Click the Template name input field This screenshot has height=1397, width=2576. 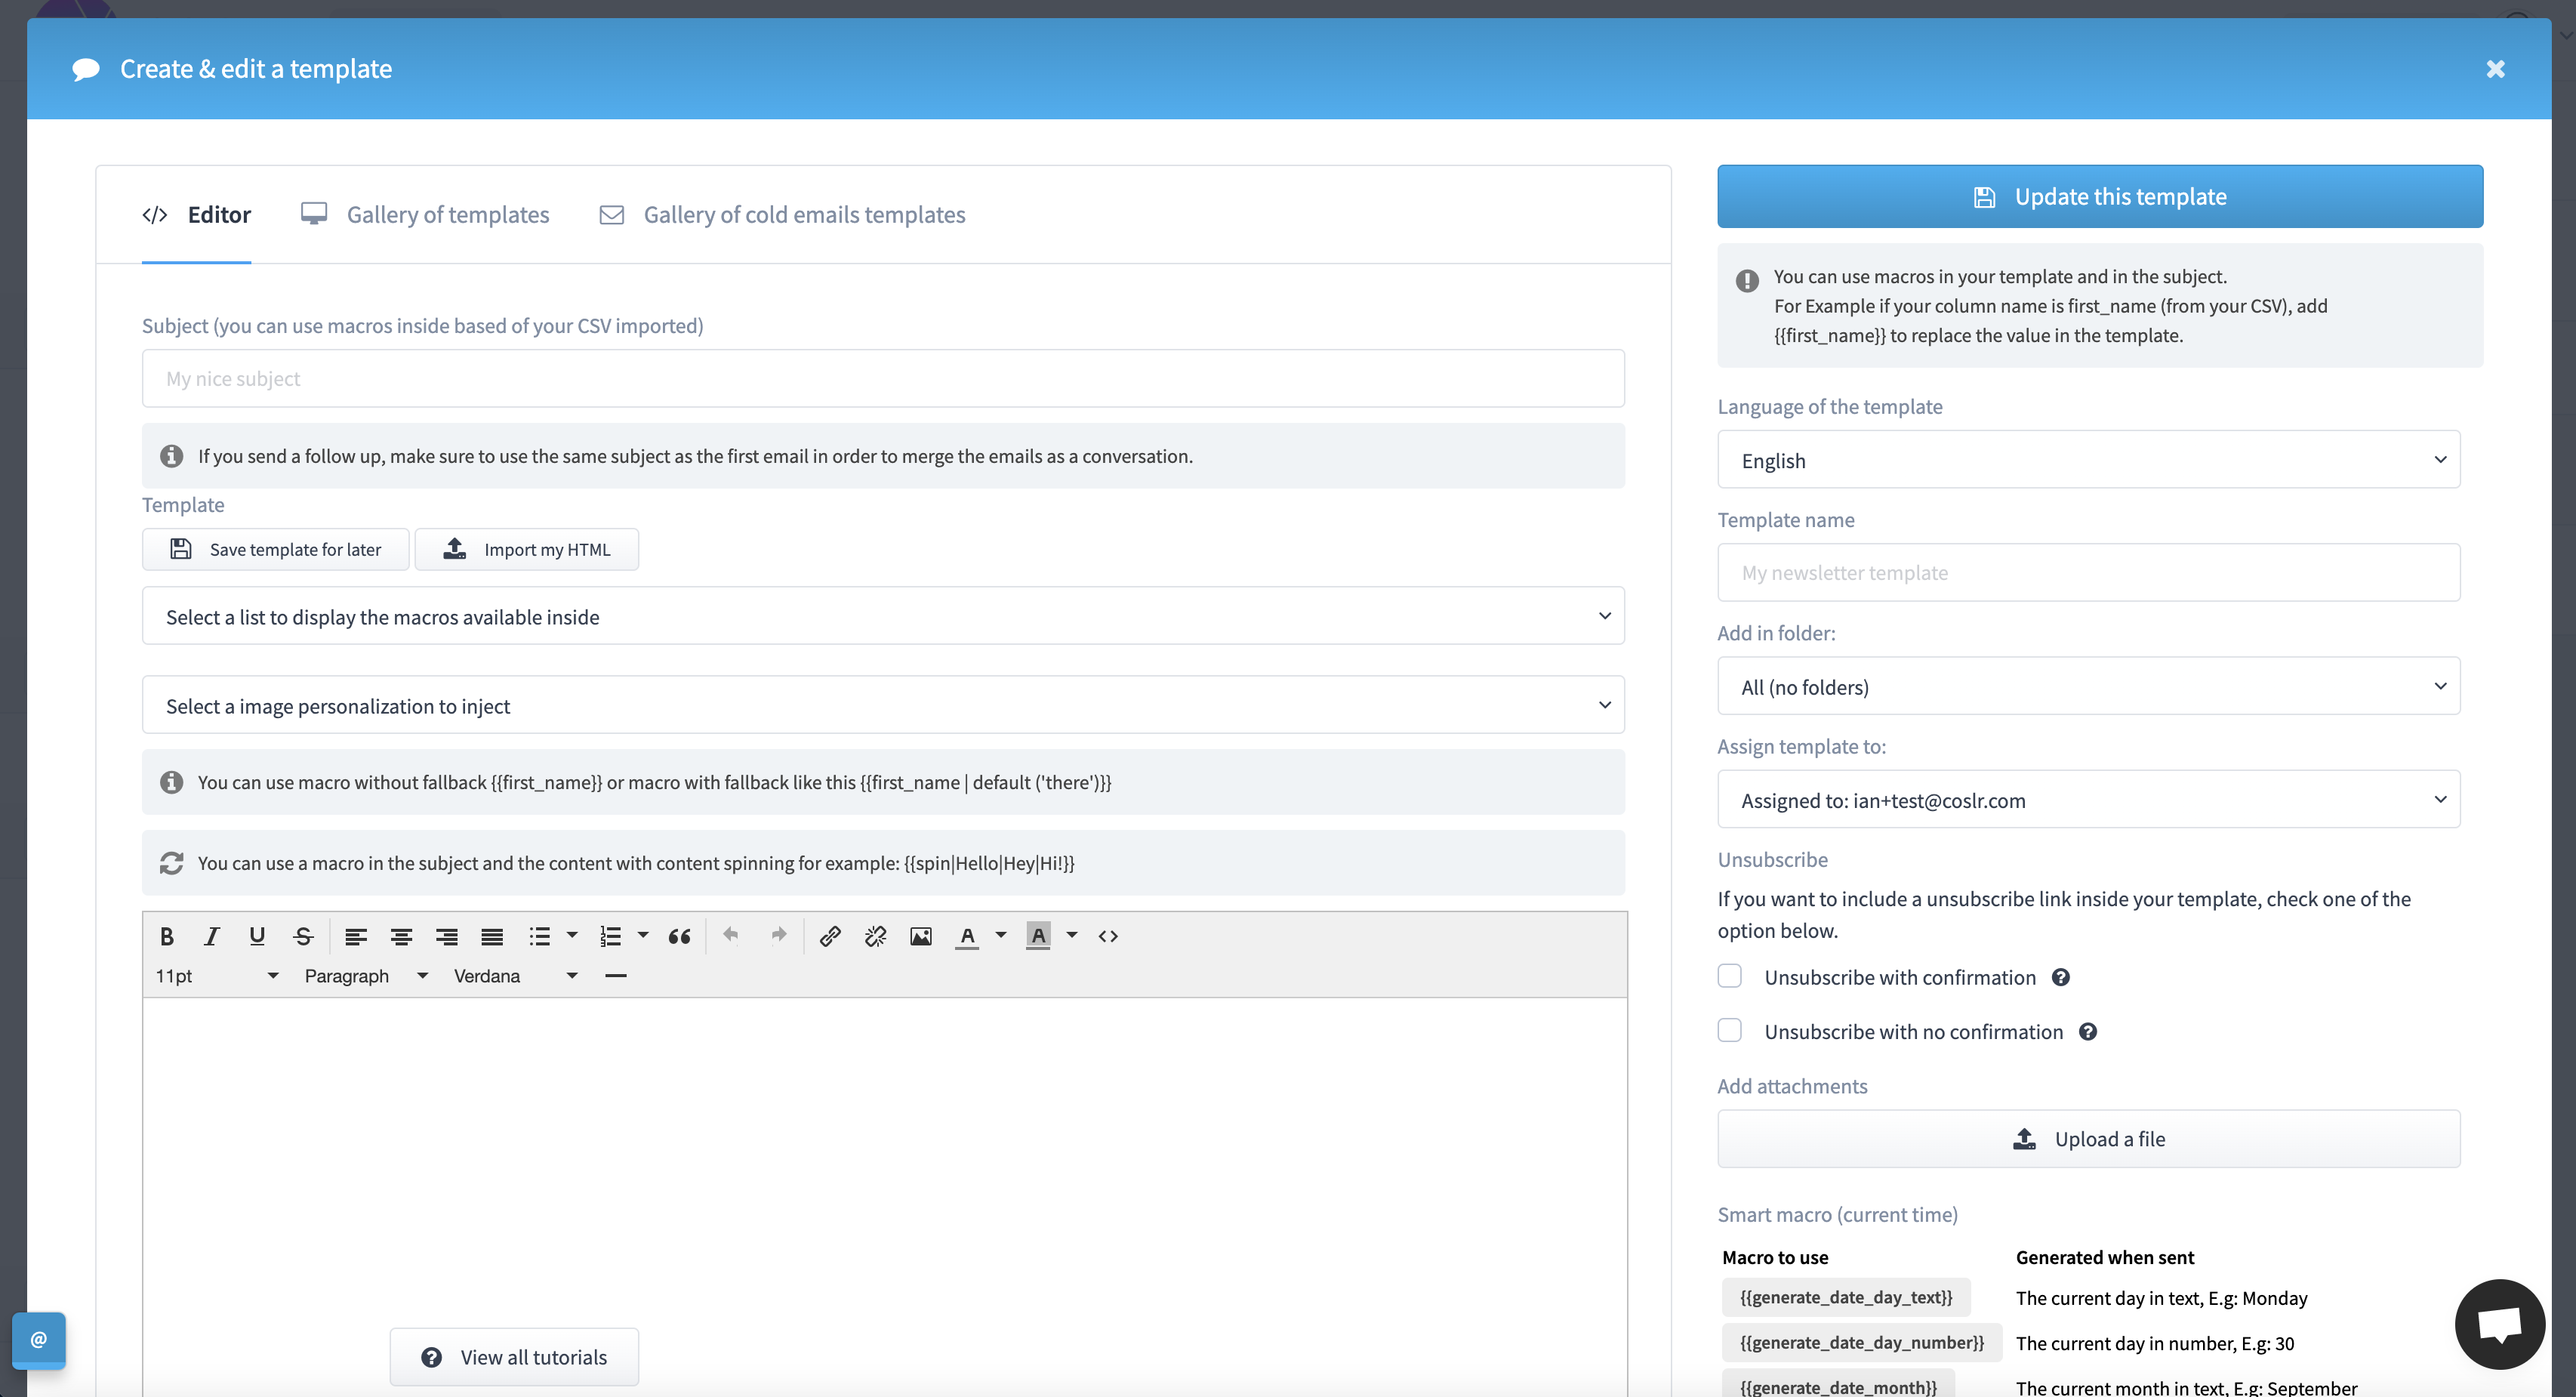click(2088, 573)
